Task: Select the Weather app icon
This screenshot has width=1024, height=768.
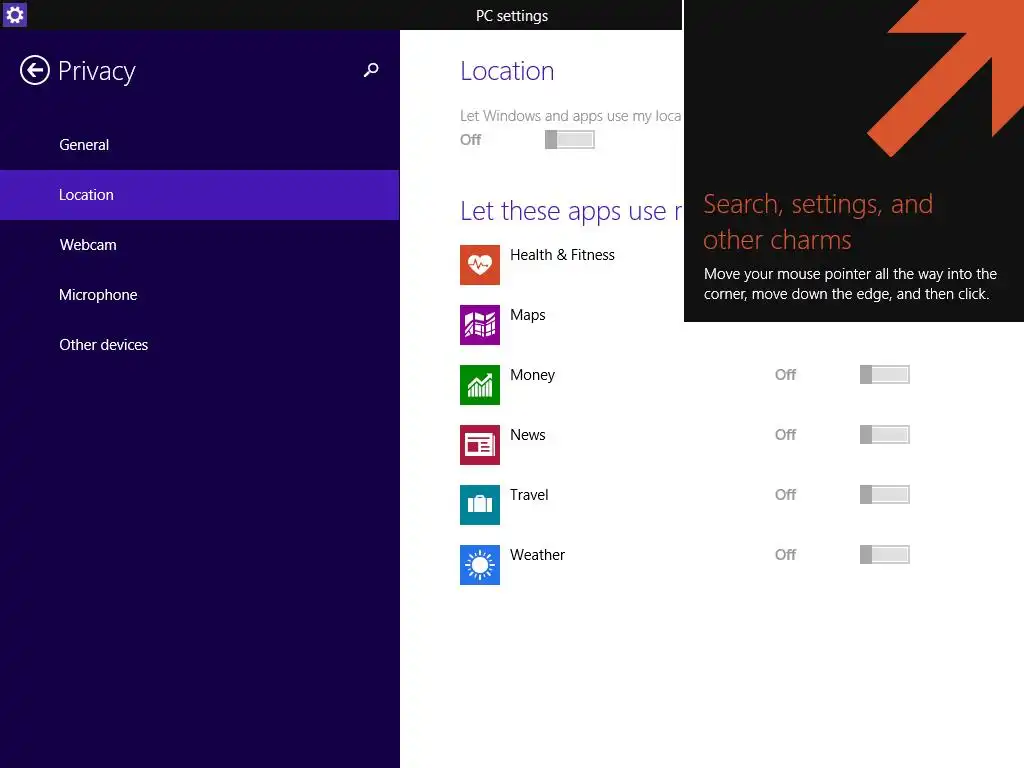Action: 479,565
